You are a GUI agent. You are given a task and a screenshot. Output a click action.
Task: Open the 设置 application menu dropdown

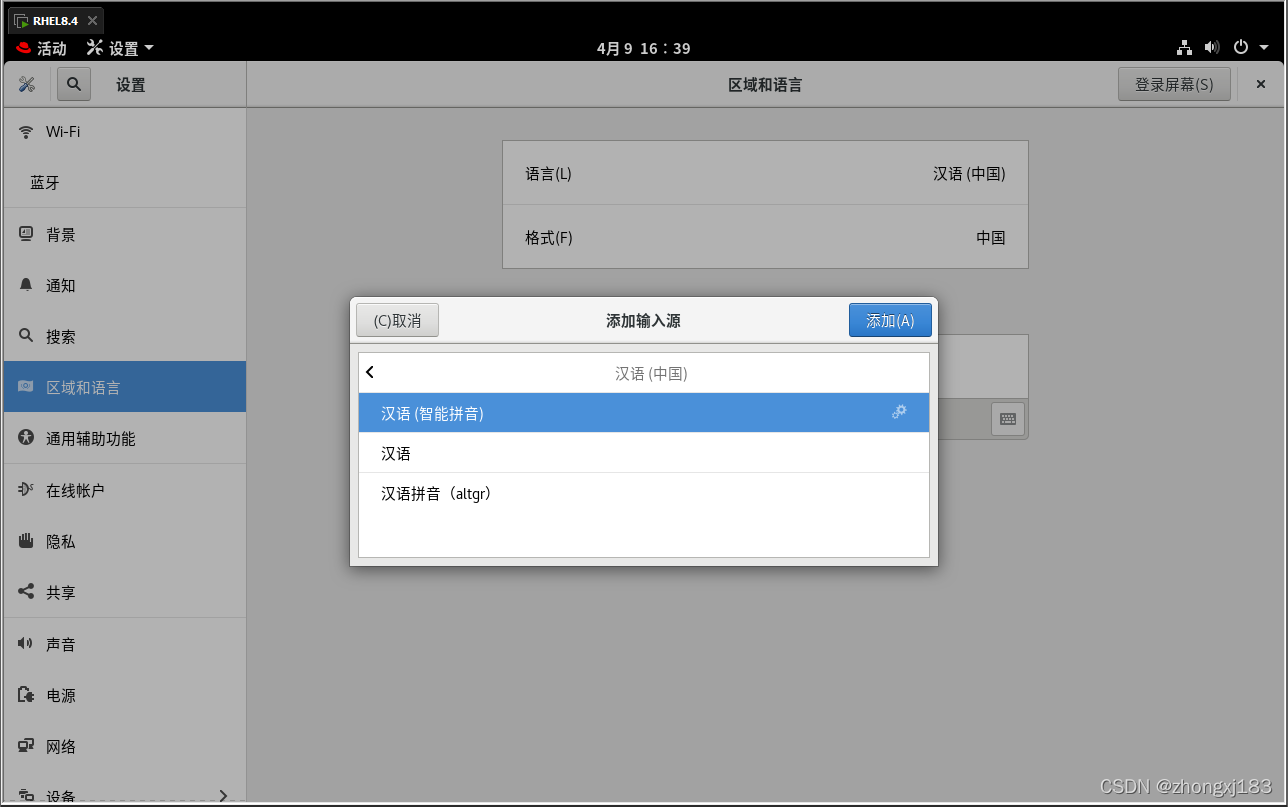tap(120, 48)
